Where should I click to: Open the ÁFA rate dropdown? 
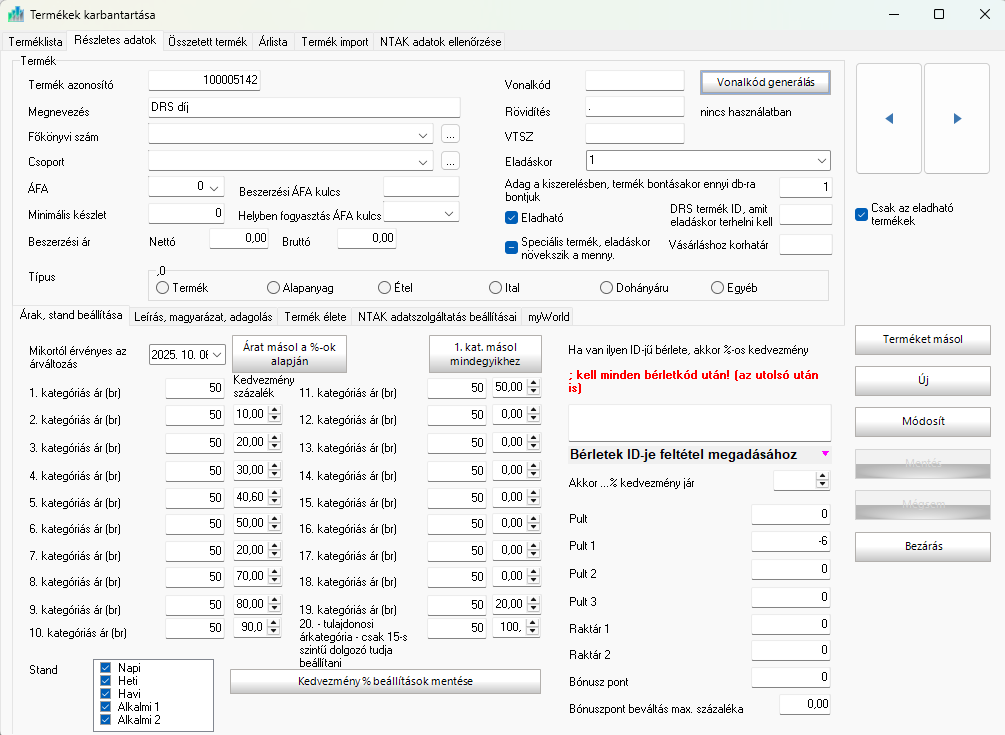tap(214, 187)
